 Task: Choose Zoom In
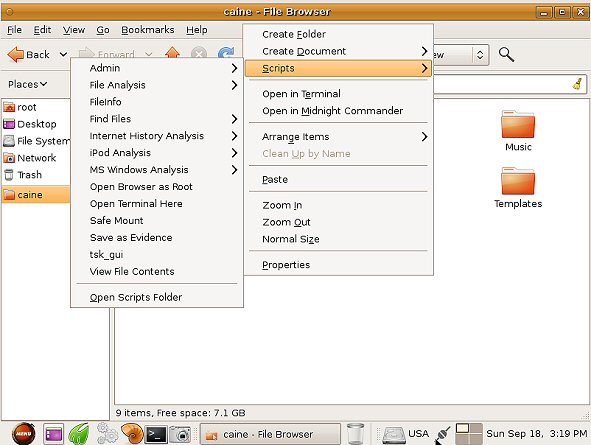338,205
